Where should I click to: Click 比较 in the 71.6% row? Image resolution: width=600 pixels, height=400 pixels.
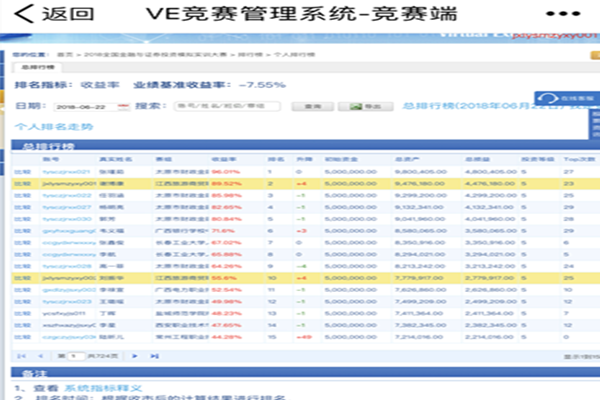click(23, 231)
